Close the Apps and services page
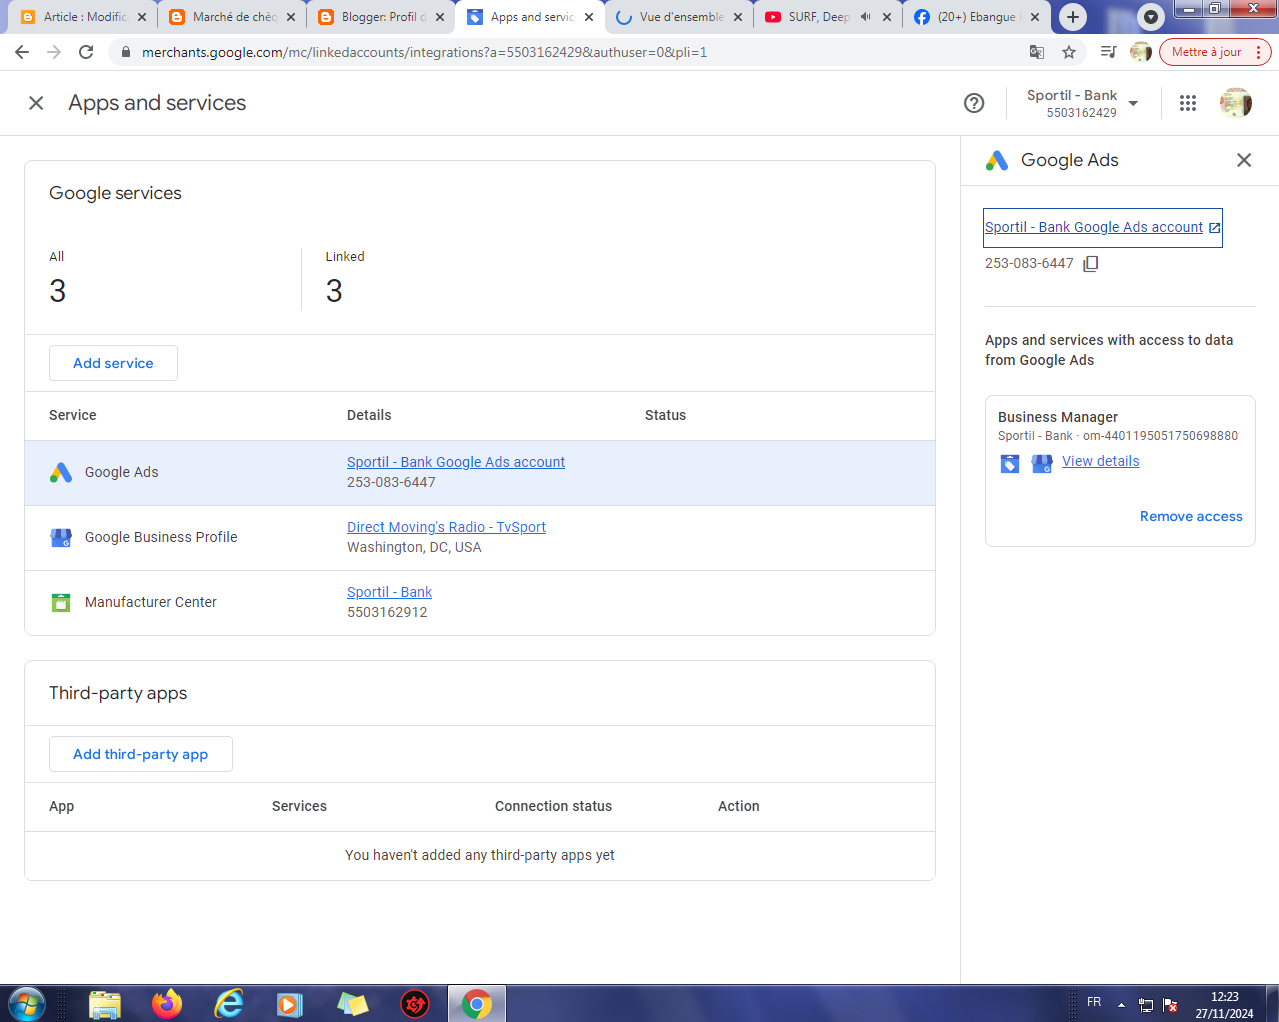Viewport: 1279px width, 1022px height. (36, 103)
